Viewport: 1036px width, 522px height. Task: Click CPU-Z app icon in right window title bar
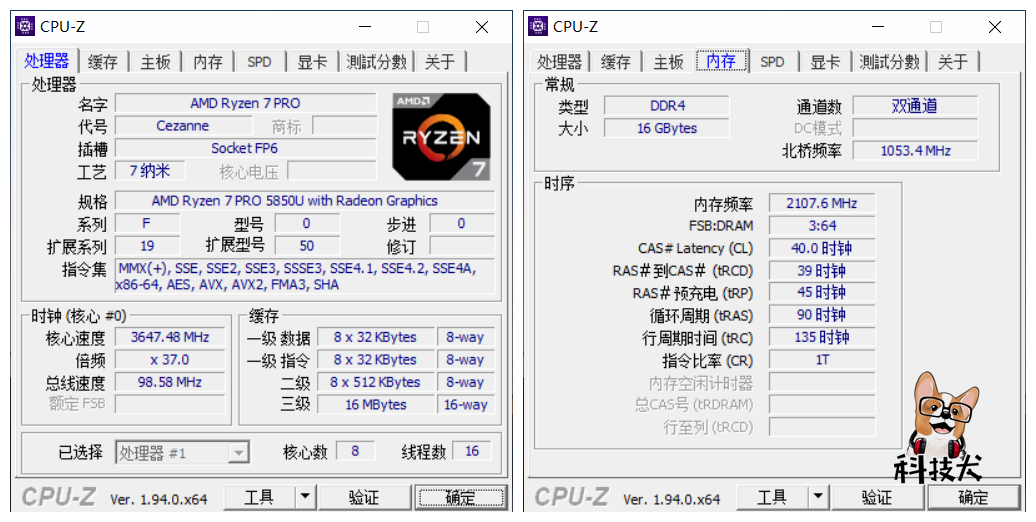tap(538, 26)
